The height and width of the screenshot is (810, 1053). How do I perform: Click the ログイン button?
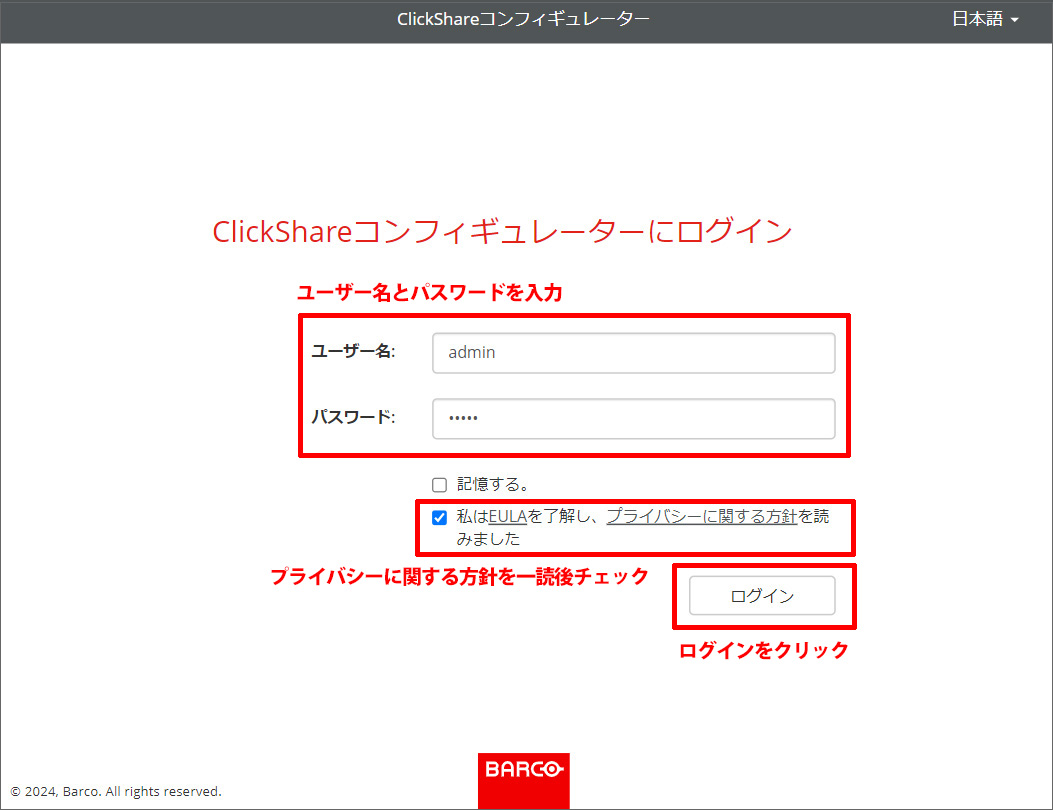click(762, 596)
